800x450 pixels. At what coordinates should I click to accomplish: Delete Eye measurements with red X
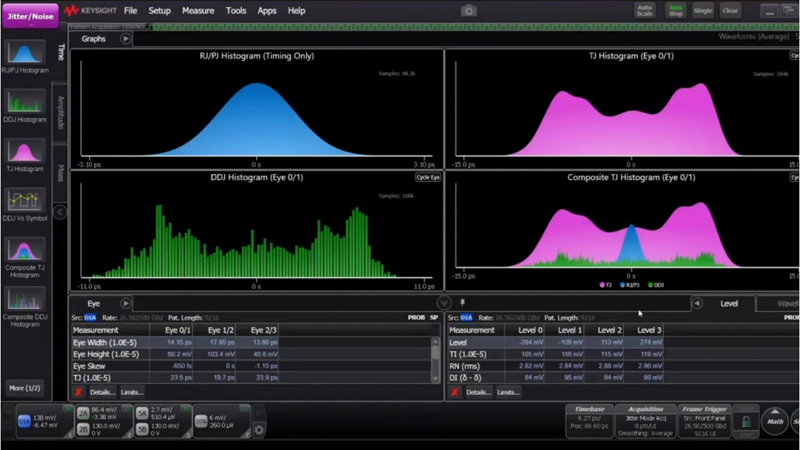pyautogui.click(x=78, y=392)
